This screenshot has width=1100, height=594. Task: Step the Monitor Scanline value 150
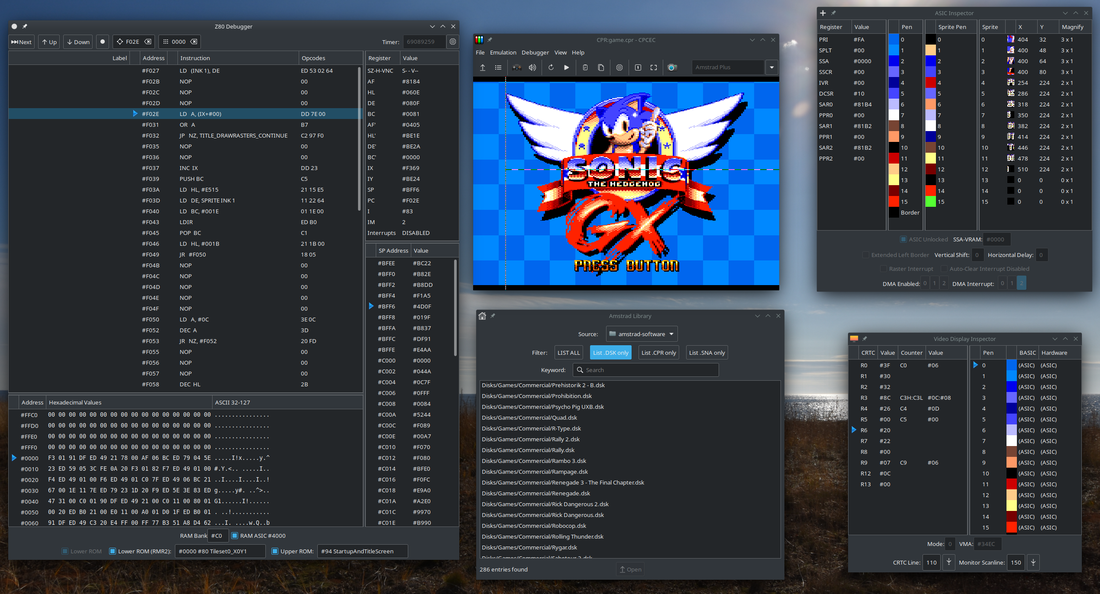(1033, 562)
